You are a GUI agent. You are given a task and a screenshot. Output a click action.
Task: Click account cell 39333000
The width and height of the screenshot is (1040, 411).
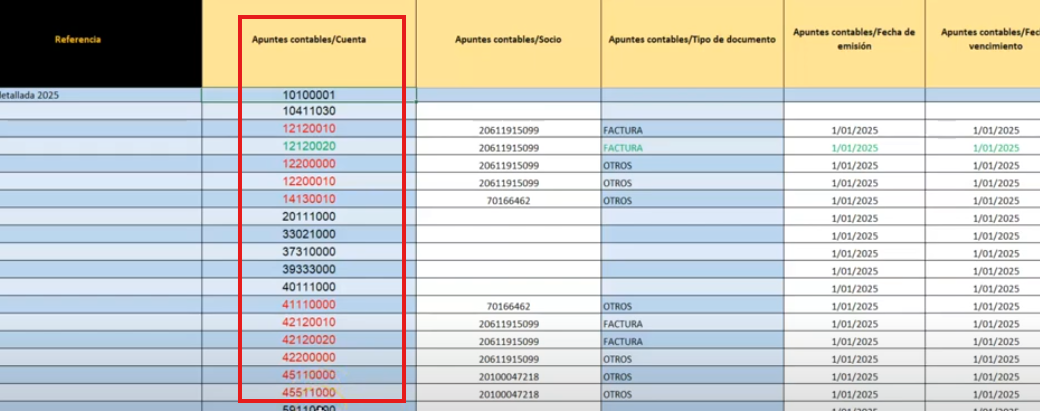tap(309, 269)
